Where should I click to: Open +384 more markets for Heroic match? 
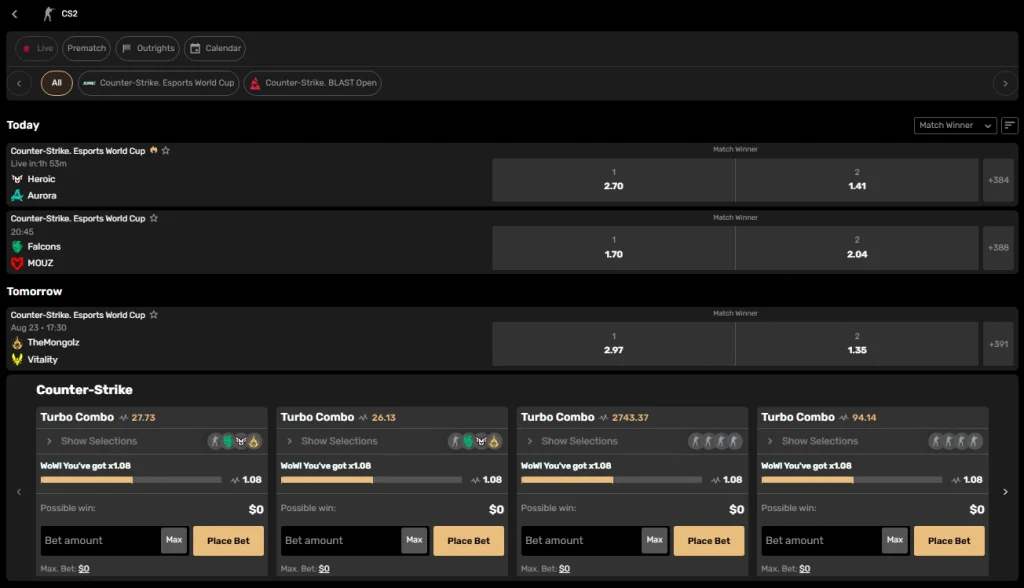(998, 180)
